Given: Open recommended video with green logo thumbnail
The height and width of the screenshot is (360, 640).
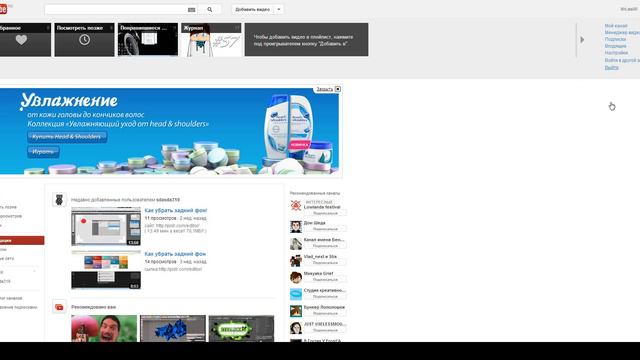Looking at the screenshot, I should click(242, 329).
